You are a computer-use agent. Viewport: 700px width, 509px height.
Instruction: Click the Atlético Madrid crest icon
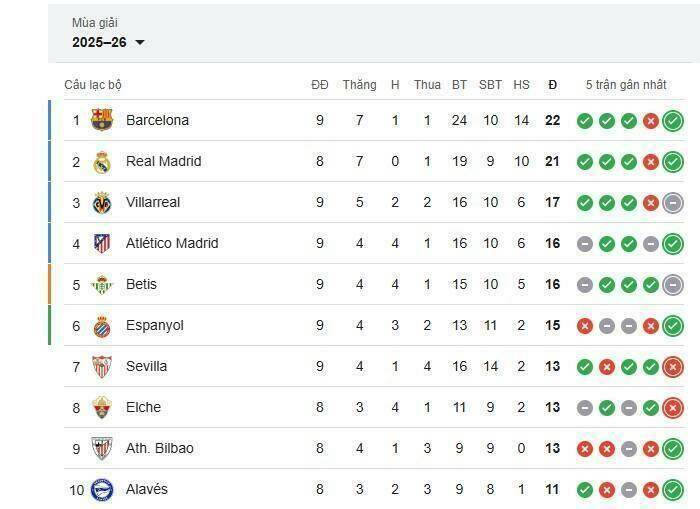point(102,243)
